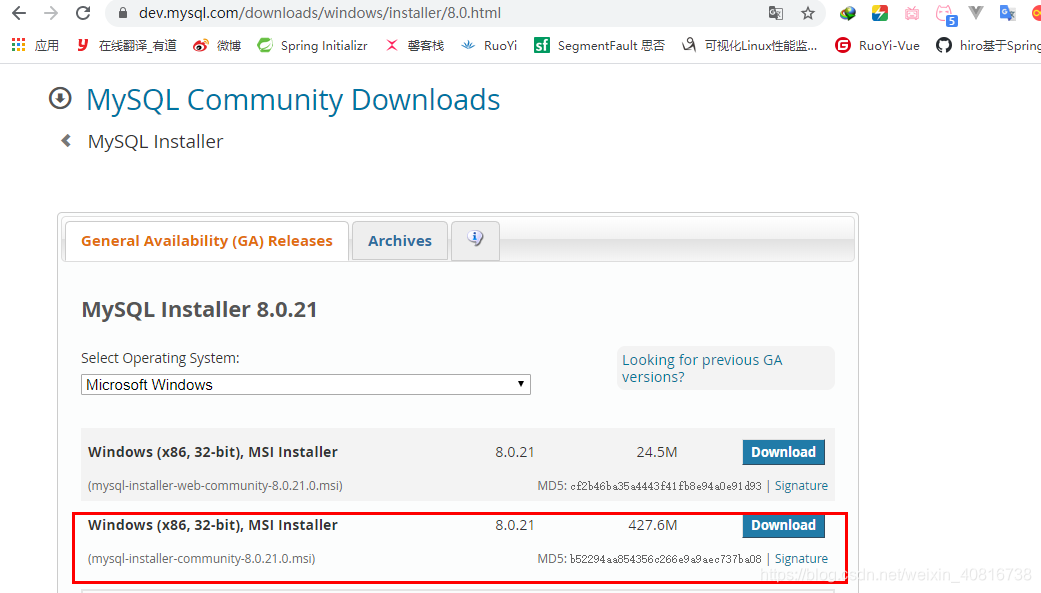The height and width of the screenshot is (593, 1041).
Task: Open Looking for previous GA versions link
Action: click(702, 368)
